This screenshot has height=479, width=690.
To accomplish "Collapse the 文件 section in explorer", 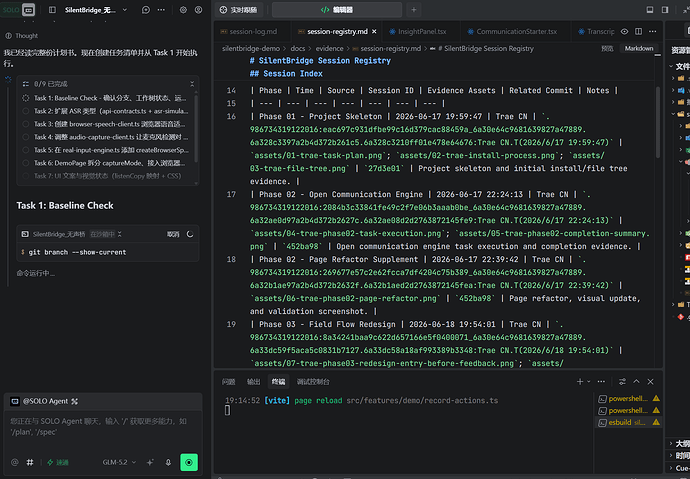I will pos(679,66).
